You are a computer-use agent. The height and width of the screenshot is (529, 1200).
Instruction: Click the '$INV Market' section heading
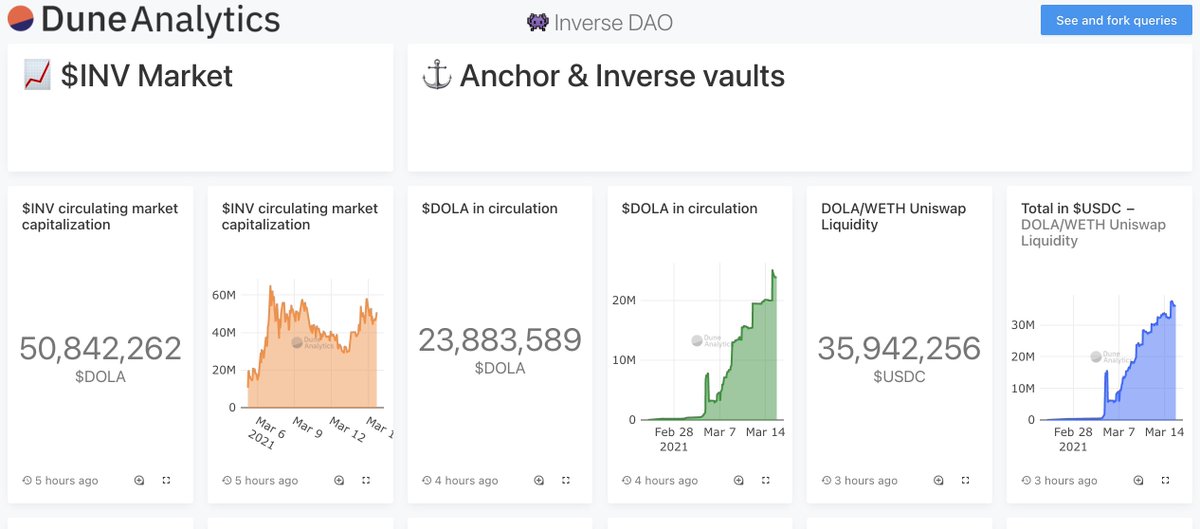(x=128, y=76)
